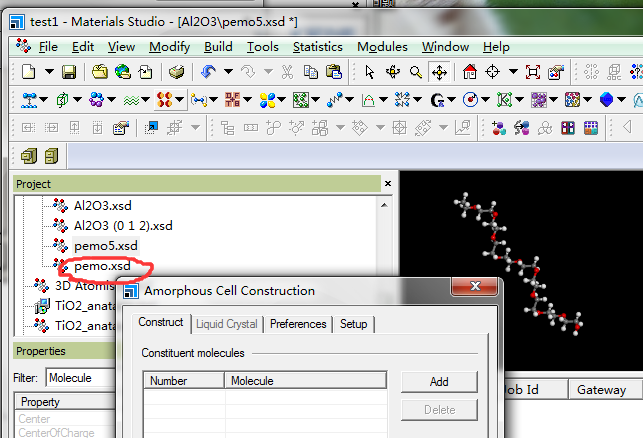Select the Zoom magnifier tool

(x=415, y=72)
